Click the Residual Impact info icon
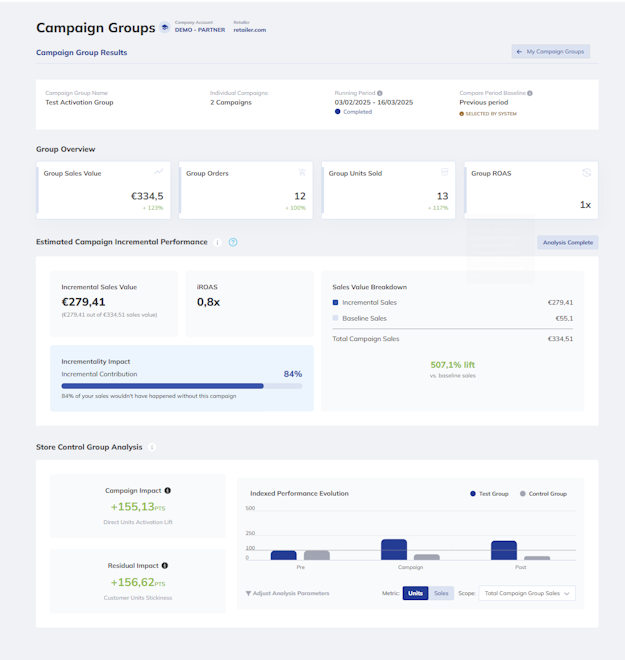 coord(165,565)
